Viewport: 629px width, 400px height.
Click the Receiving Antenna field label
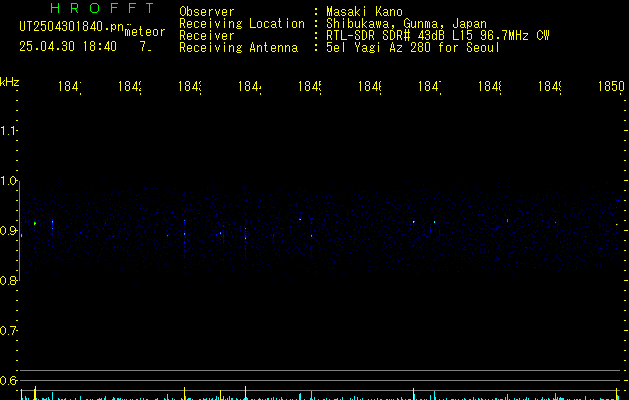click(239, 48)
